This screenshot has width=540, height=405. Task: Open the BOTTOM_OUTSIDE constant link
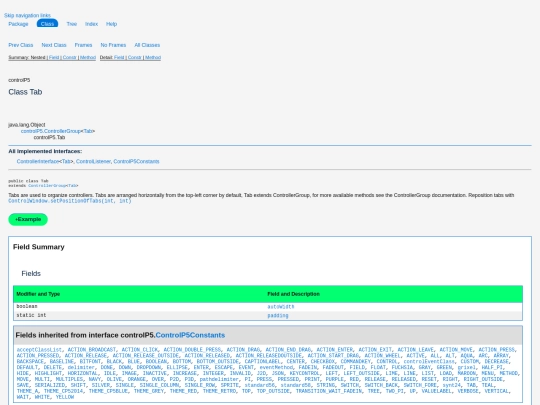[218, 362]
